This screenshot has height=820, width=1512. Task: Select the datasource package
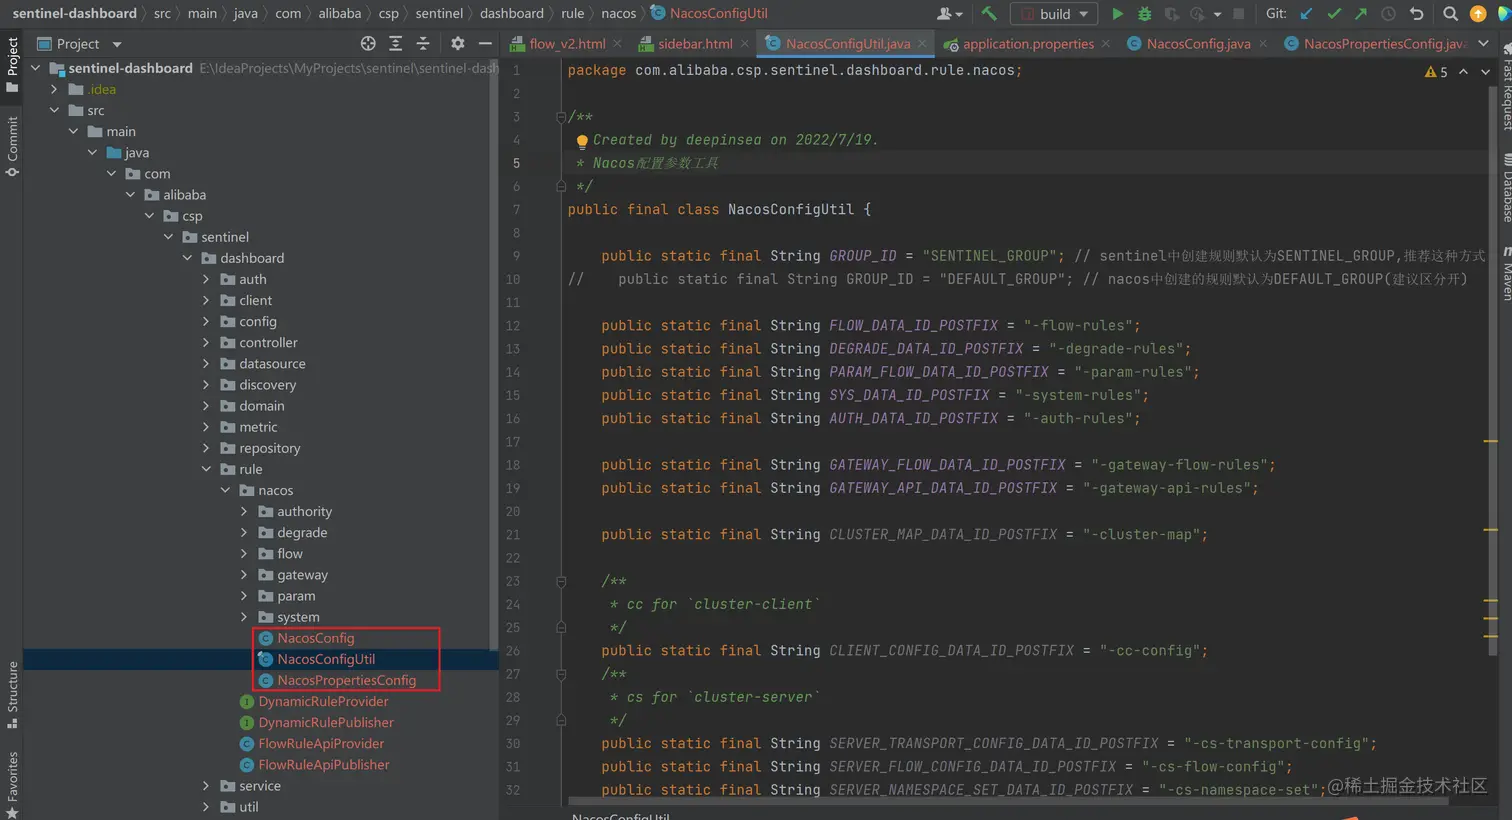tap(272, 364)
